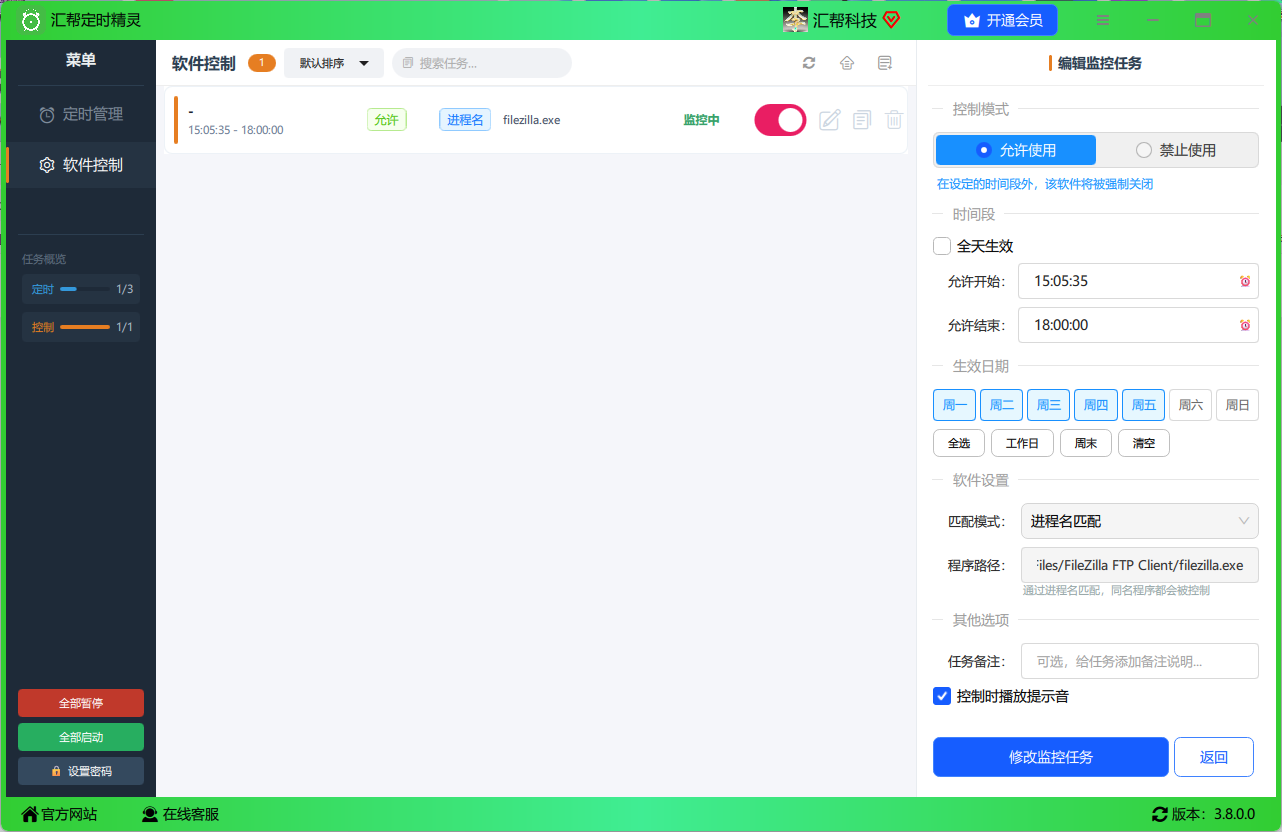Click 设置密码 button
This screenshot has height=832, width=1282.
[x=81, y=771]
